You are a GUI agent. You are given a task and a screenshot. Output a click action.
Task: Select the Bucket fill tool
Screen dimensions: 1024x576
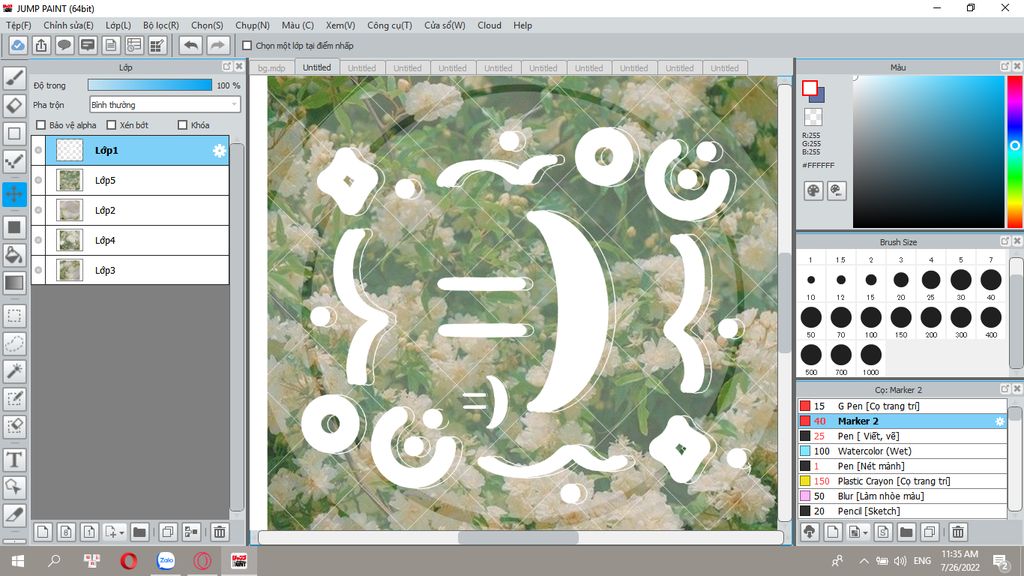[x=14, y=255]
